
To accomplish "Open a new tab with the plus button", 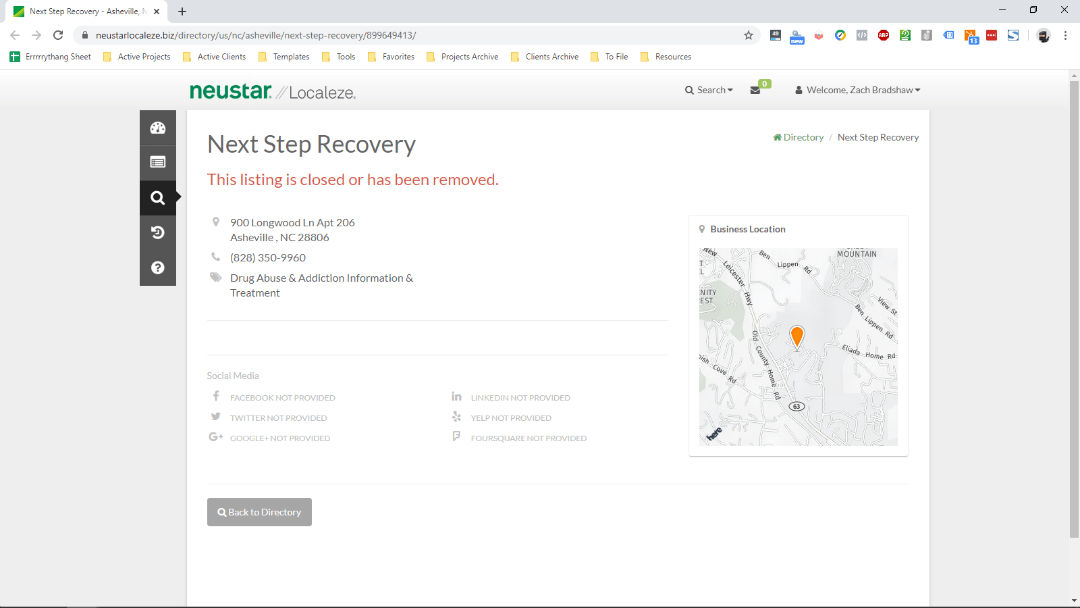I will pos(182,12).
